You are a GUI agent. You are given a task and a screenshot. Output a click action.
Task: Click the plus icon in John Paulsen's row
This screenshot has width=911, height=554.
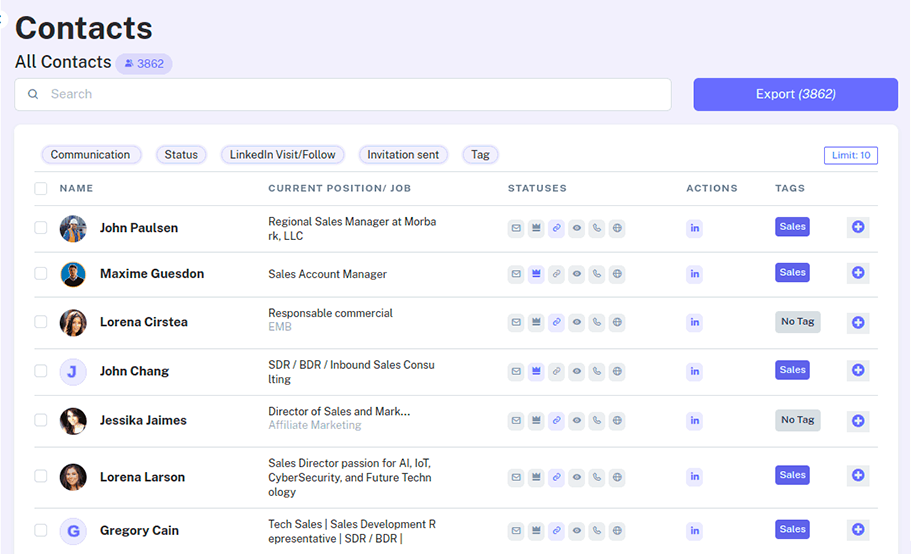858,228
